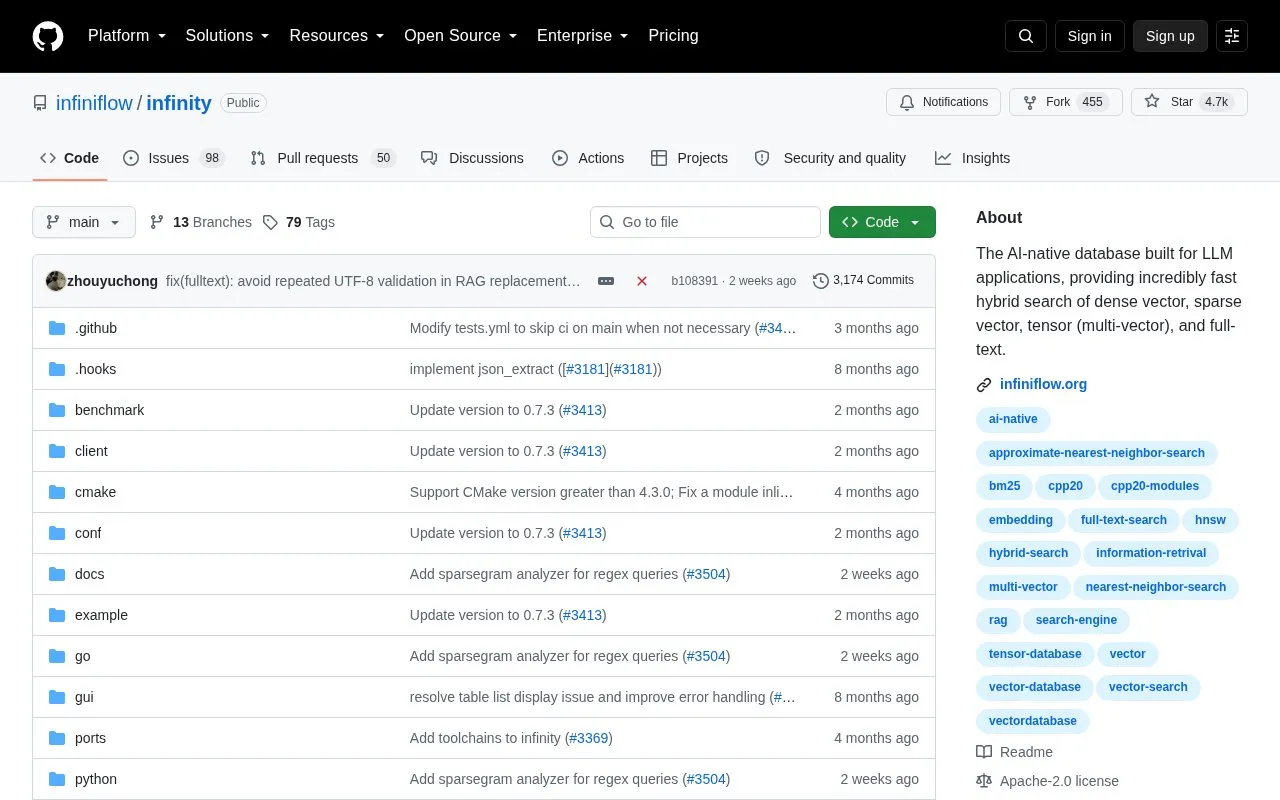
Task: Expand the Platform menu
Action: pos(127,36)
